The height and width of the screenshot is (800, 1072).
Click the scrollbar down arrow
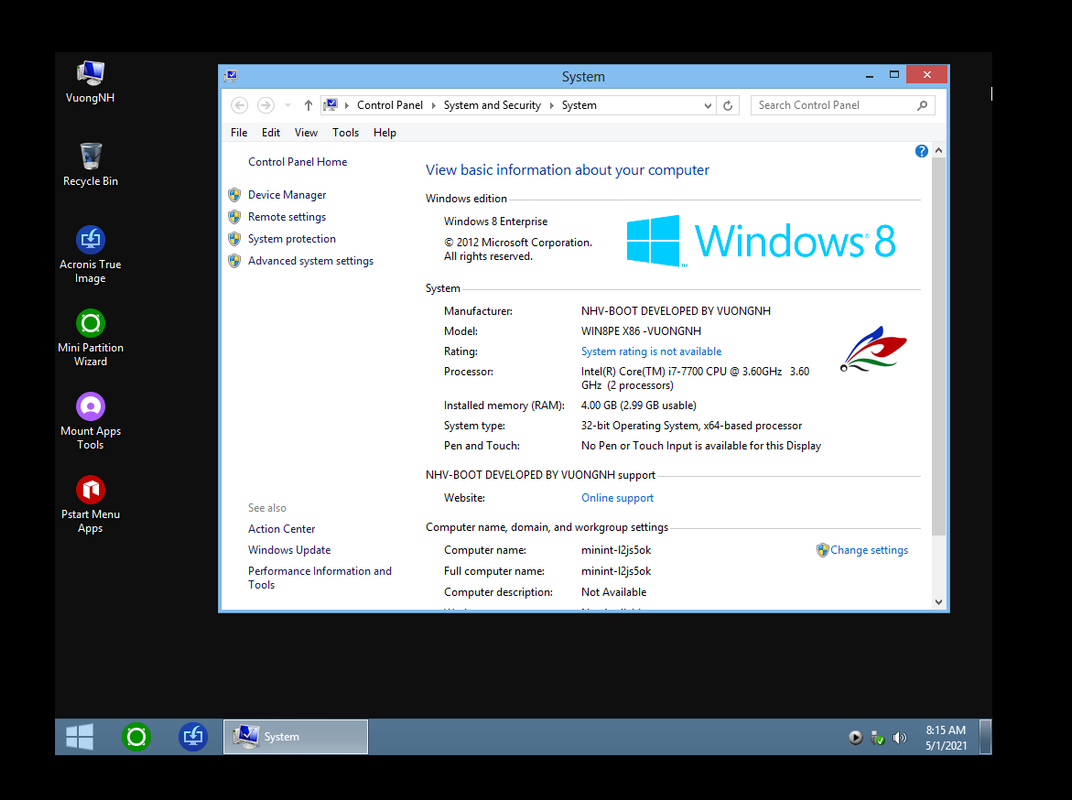point(939,602)
